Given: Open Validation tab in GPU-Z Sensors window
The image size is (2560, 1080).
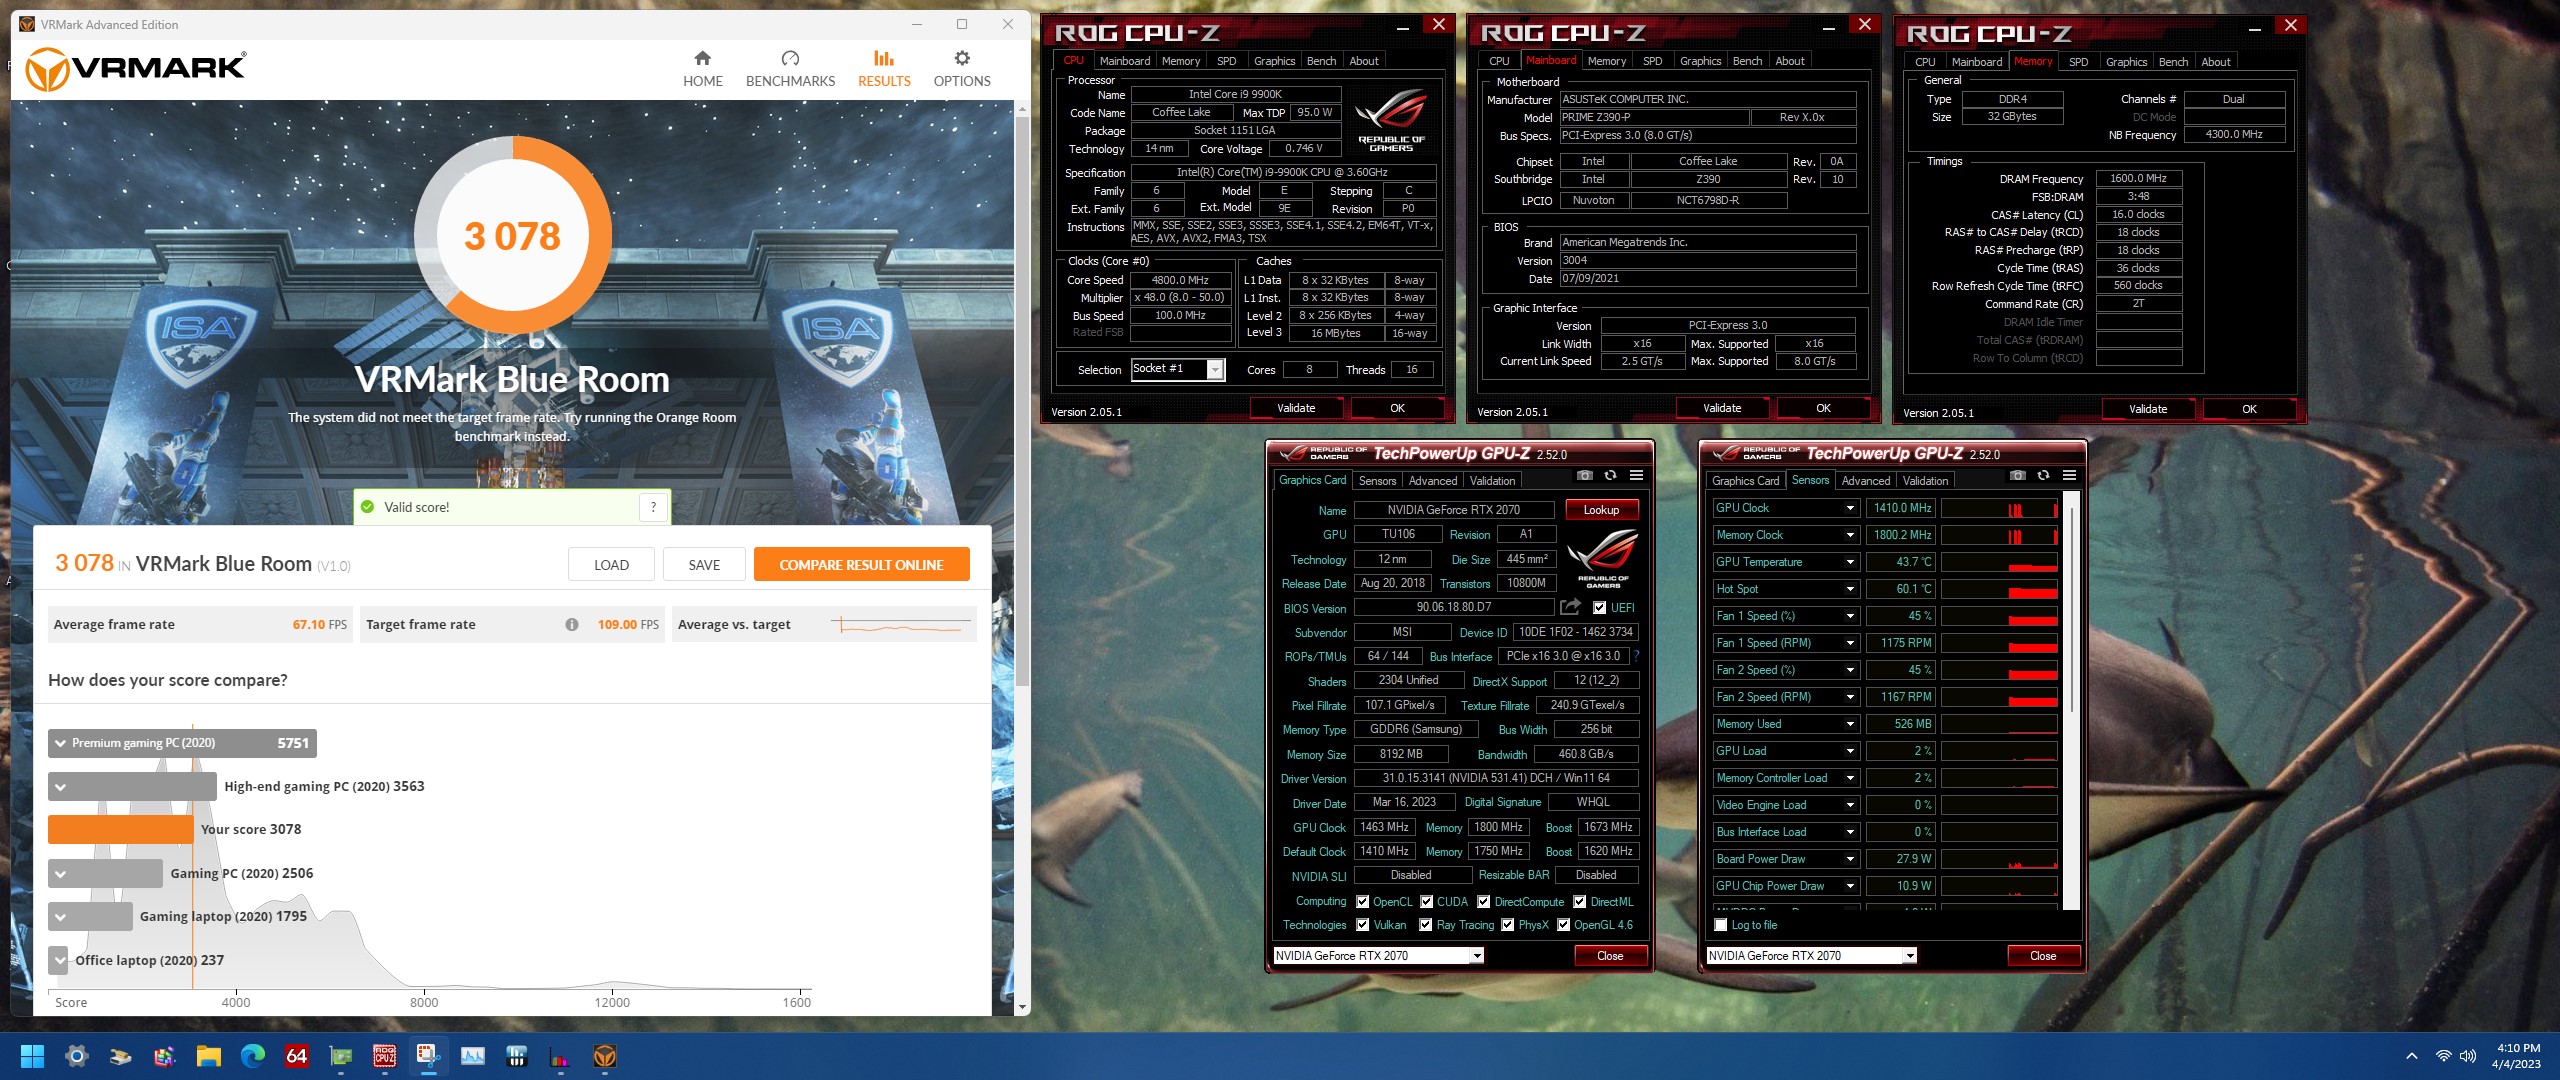Looking at the screenshot, I should click(x=1925, y=481).
